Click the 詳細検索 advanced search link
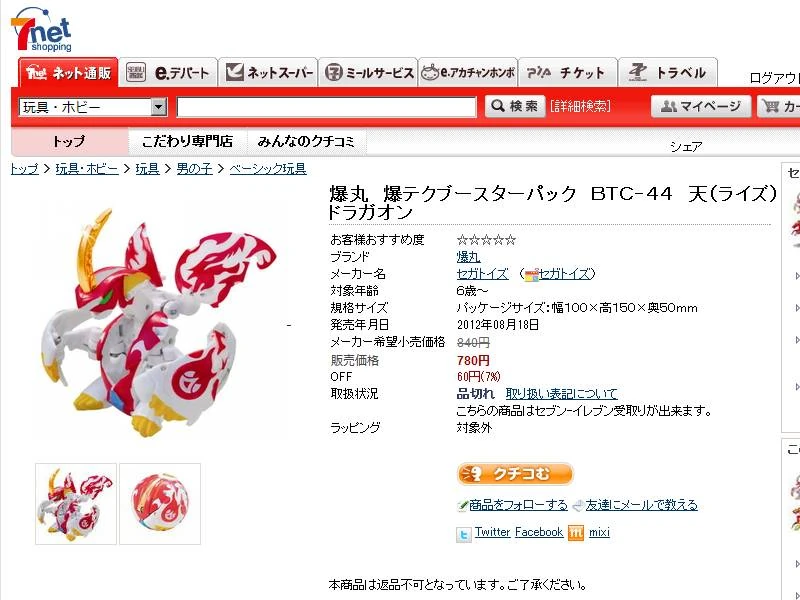800x600 pixels. pyautogui.click(x=581, y=106)
